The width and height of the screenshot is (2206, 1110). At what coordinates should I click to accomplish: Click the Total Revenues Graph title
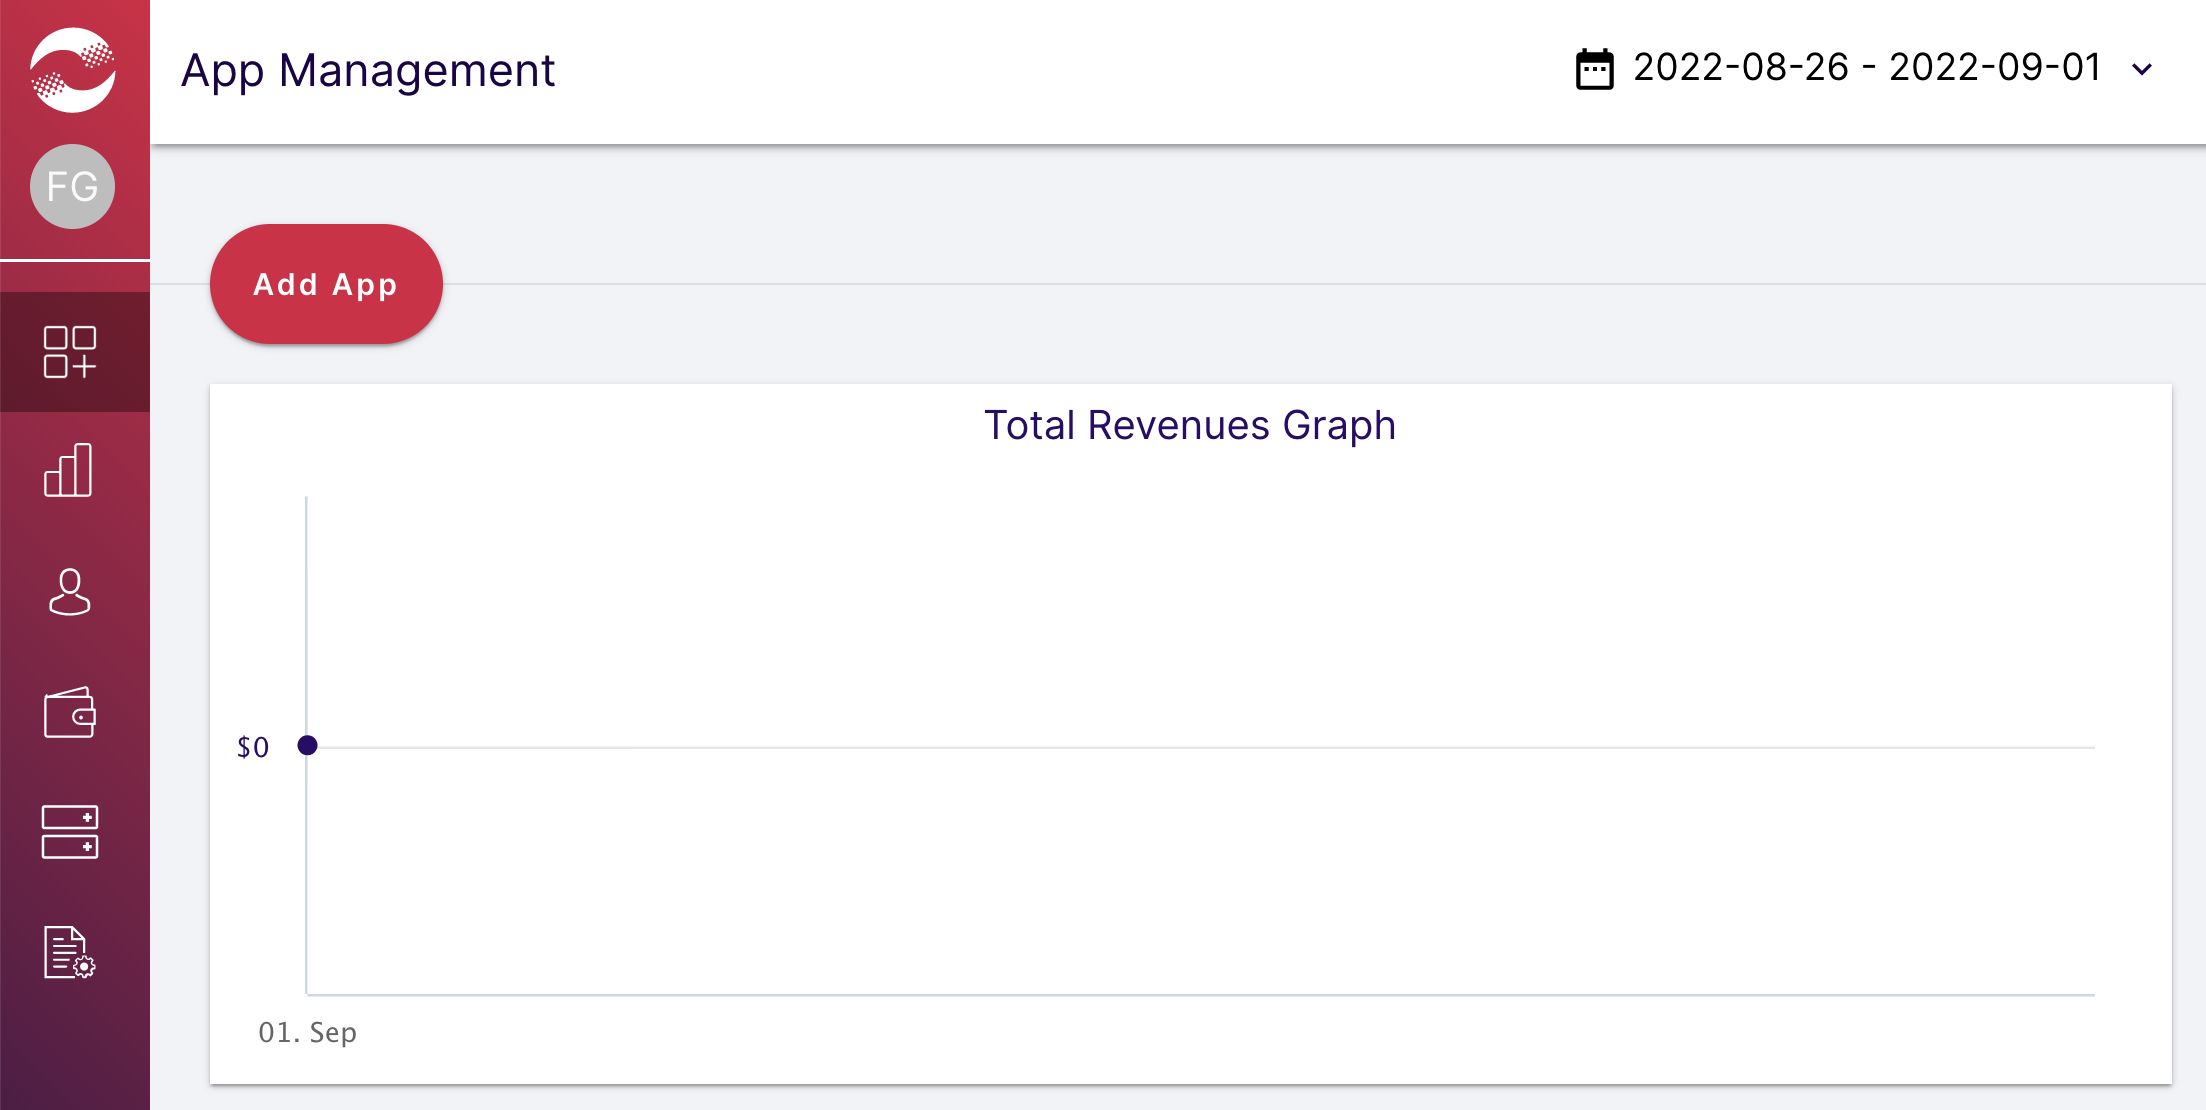pyautogui.click(x=1190, y=426)
